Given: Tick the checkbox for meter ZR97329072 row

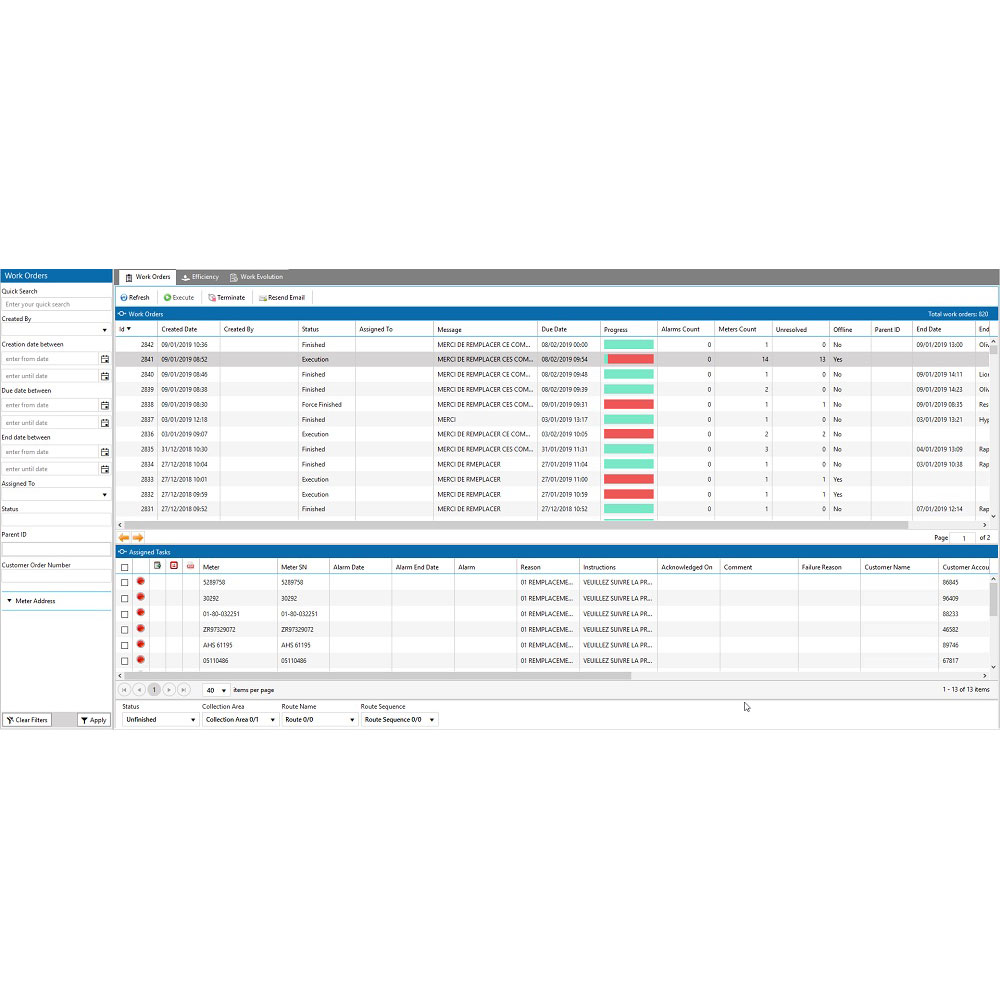Looking at the screenshot, I should click(x=124, y=628).
